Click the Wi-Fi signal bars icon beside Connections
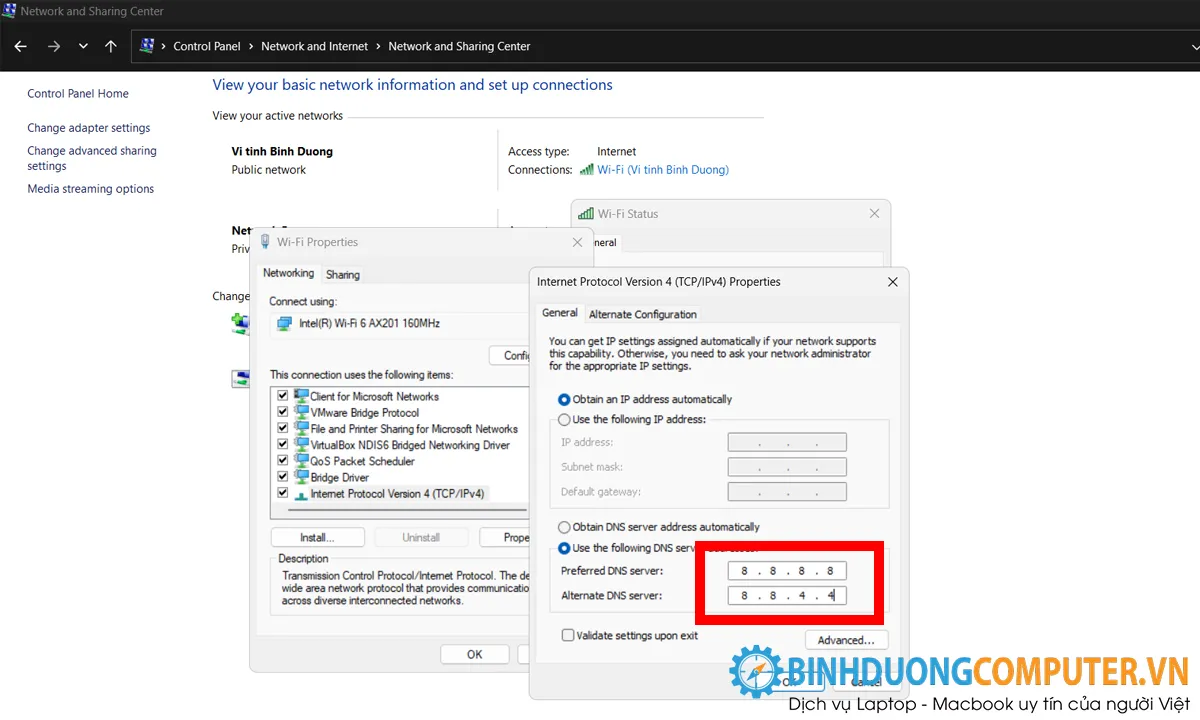This screenshot has height=720, width=1200. (x=586, y=170)
